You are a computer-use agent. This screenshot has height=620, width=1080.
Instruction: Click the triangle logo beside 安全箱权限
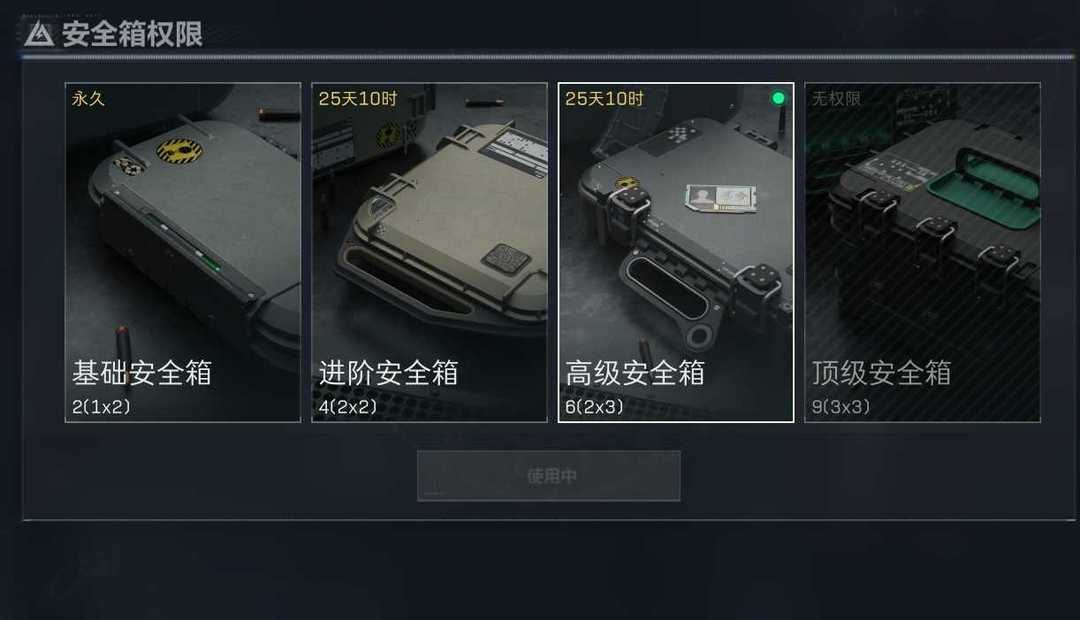point(39,34)
